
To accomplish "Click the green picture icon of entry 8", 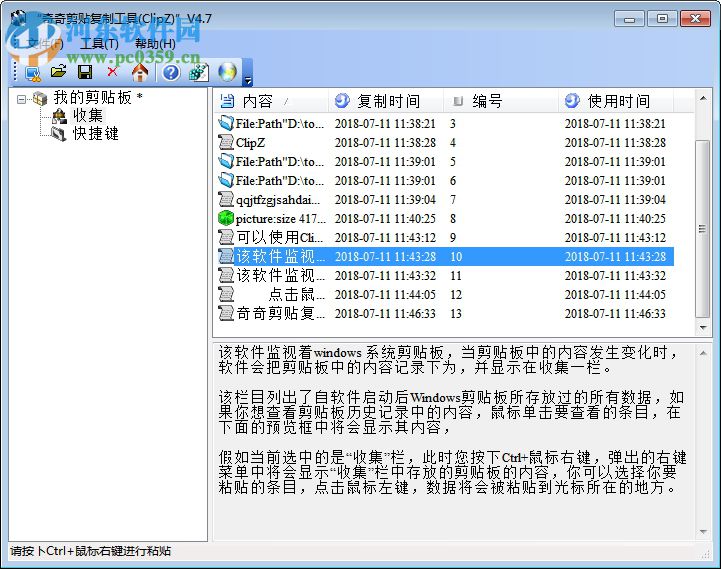I will pyautogui.click(x=226, y=218).
